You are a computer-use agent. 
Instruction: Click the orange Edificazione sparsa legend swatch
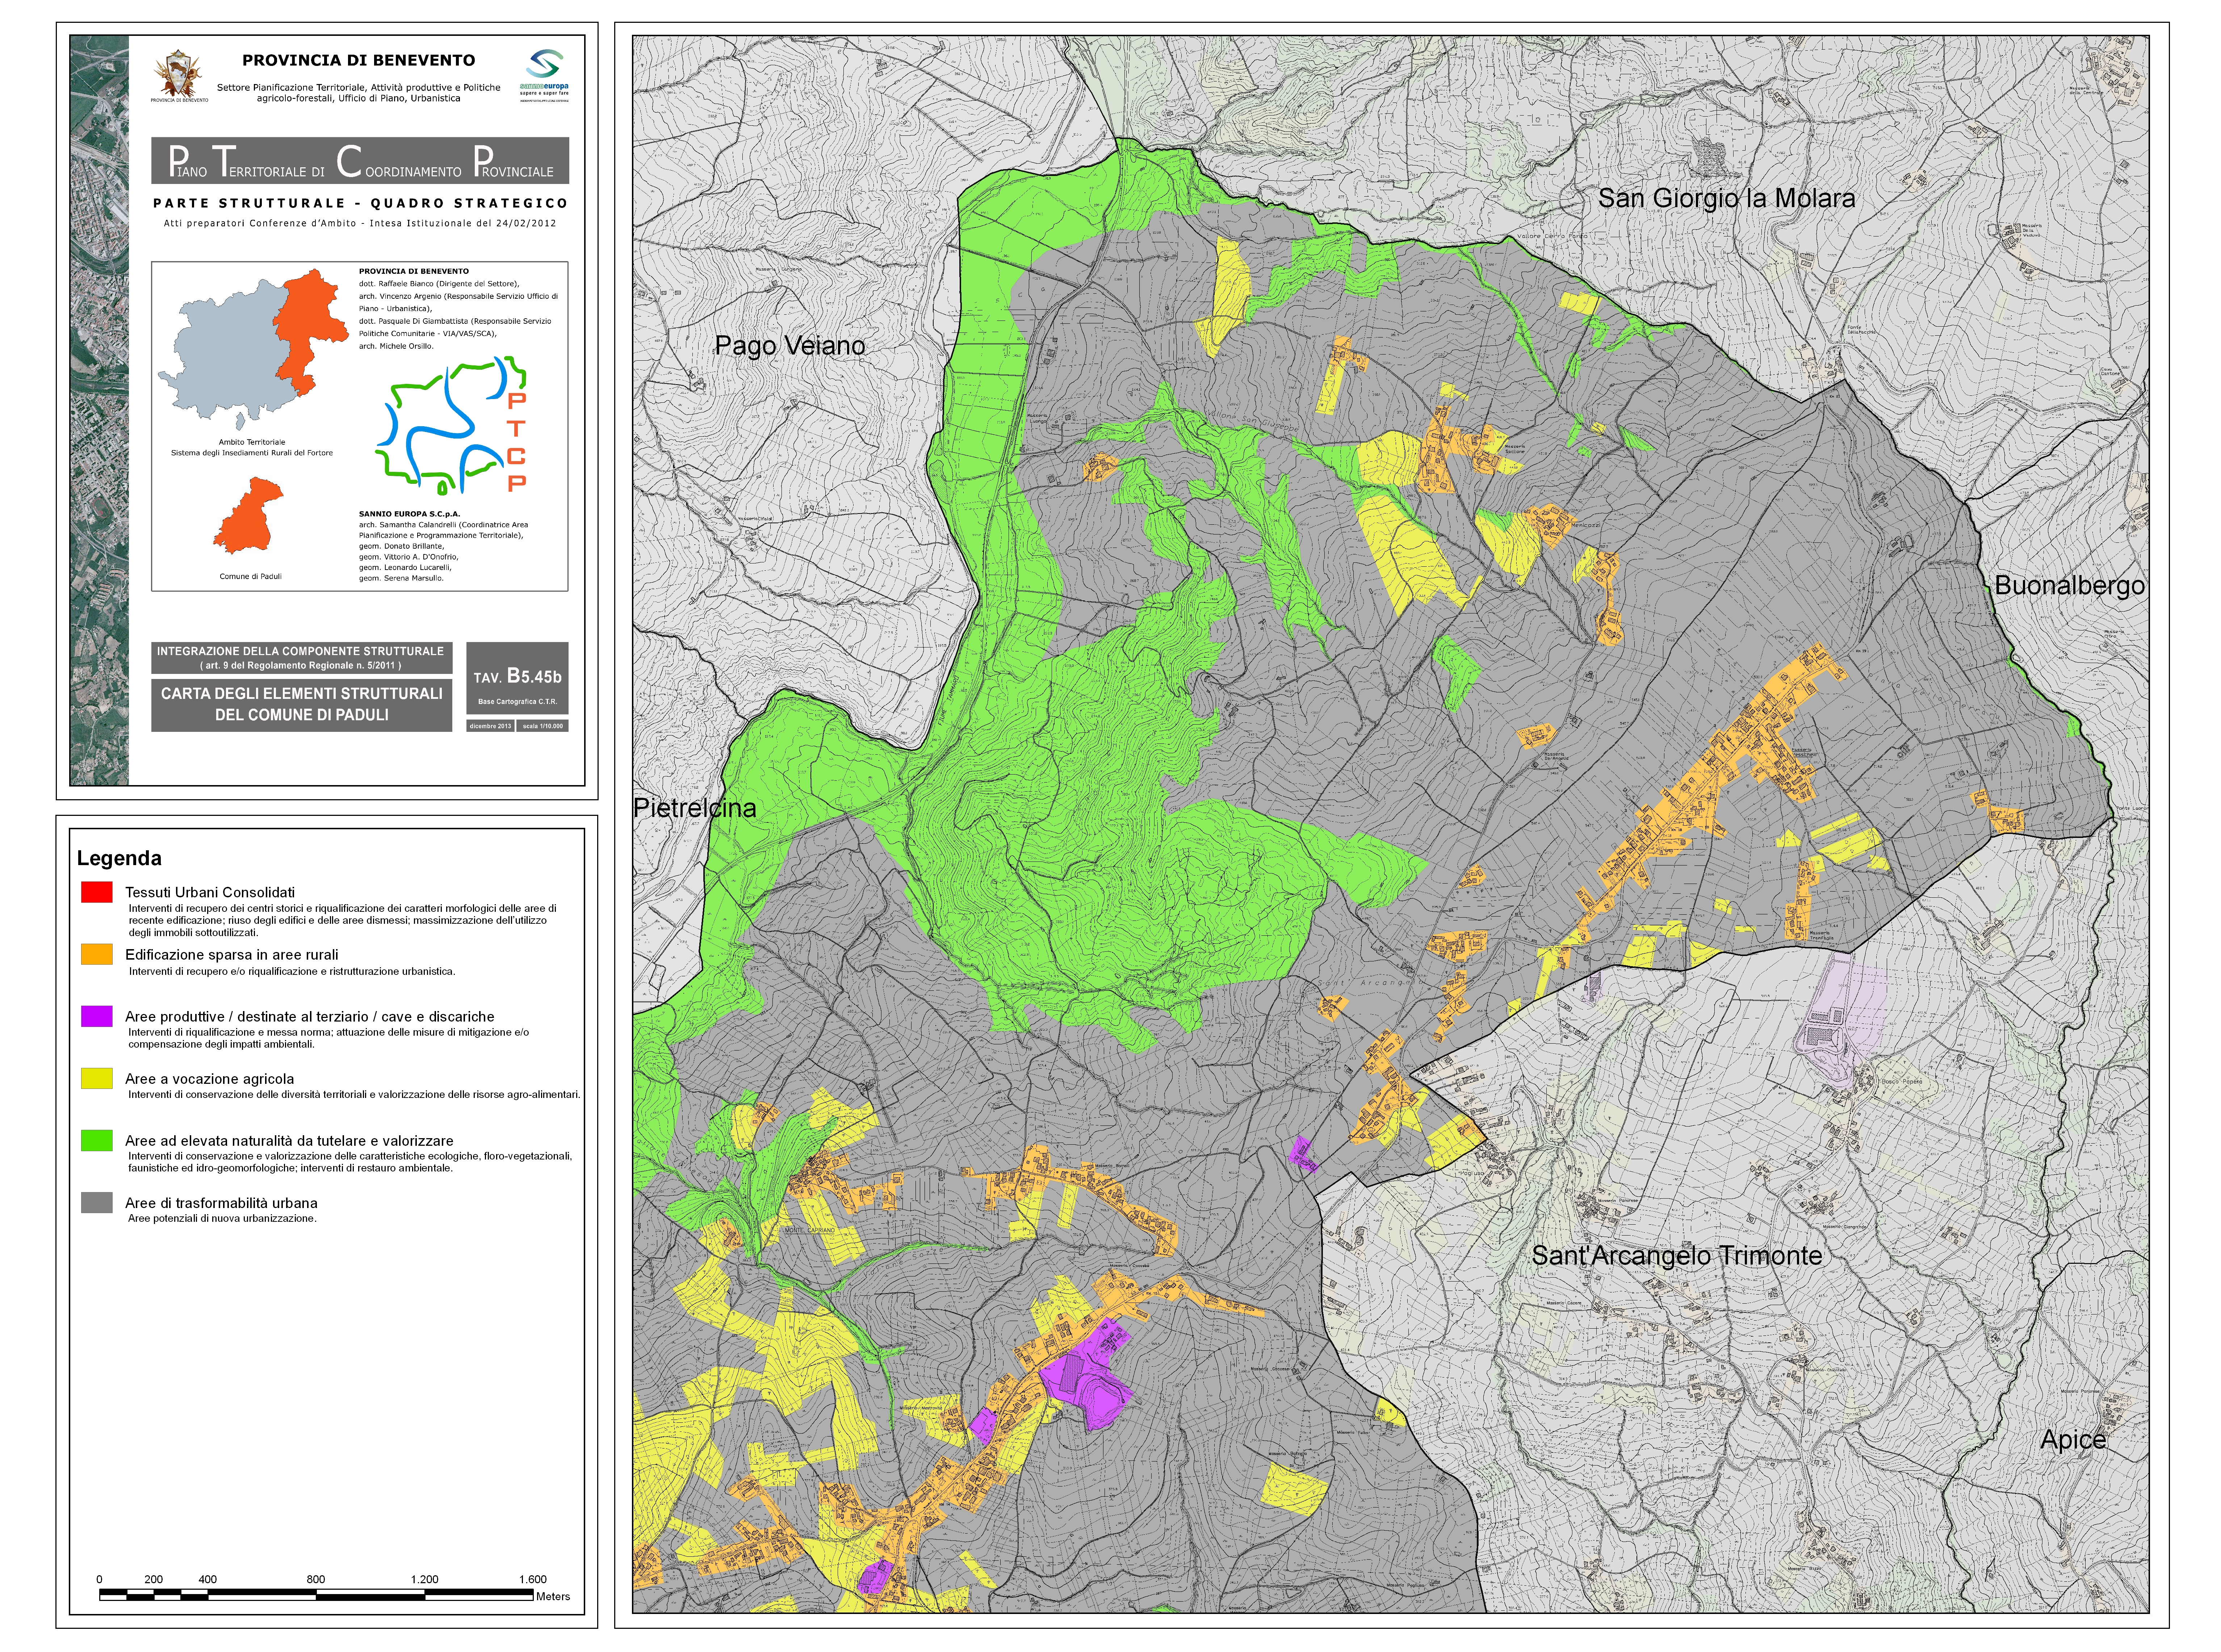point(97,954)
